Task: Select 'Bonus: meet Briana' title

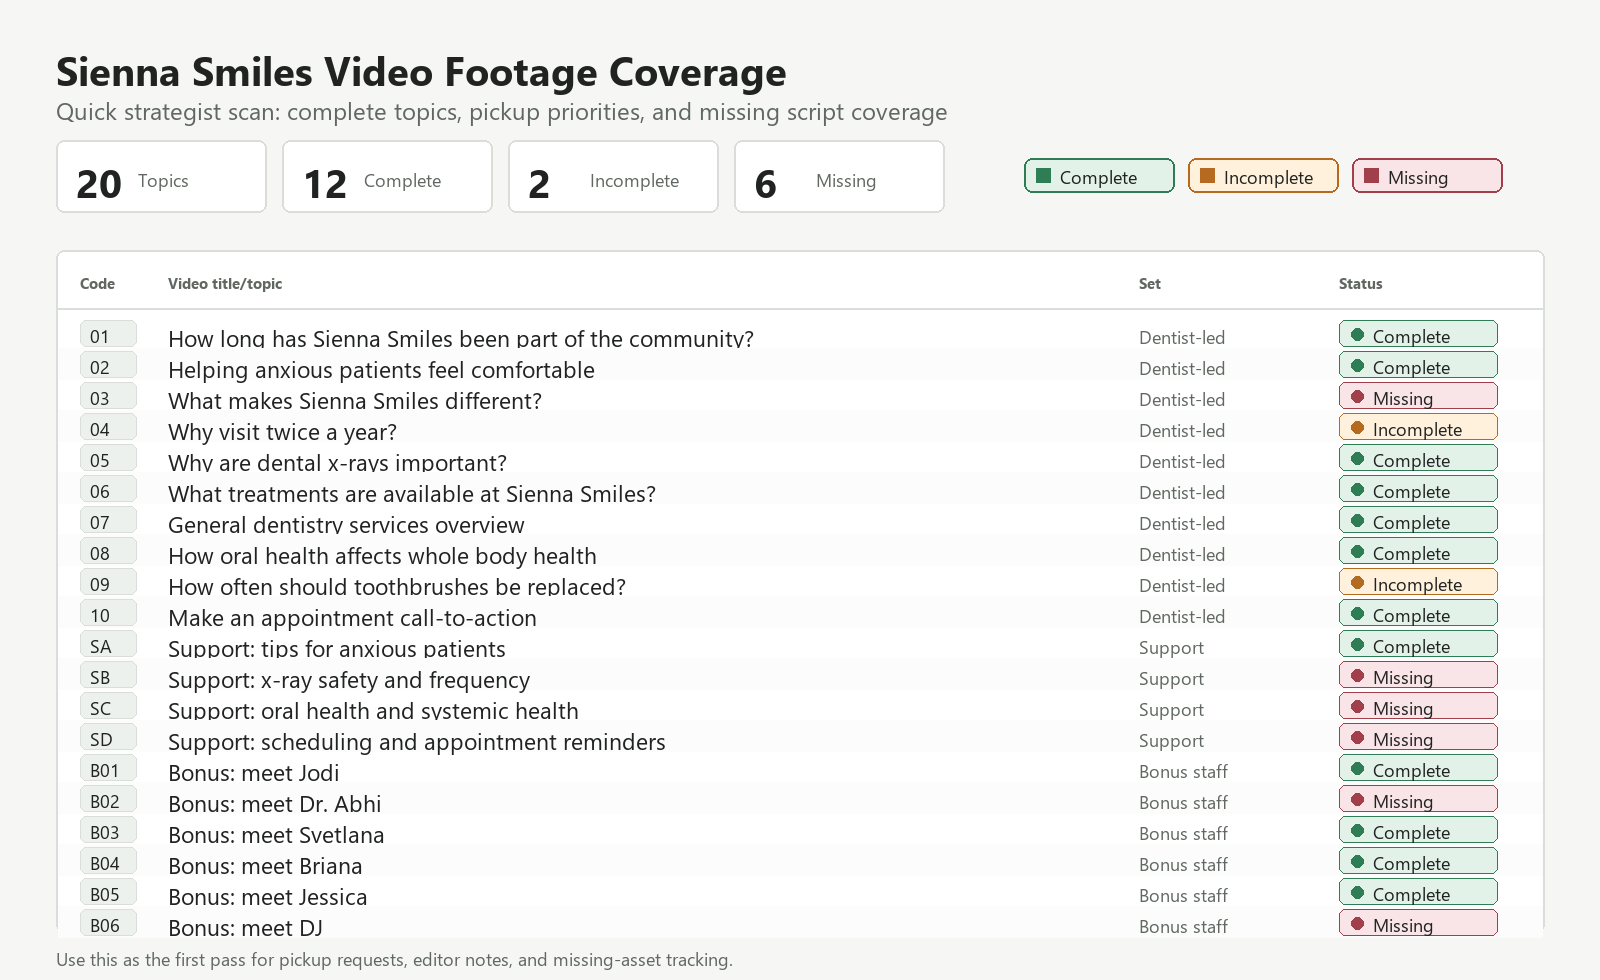Action: 265,866
